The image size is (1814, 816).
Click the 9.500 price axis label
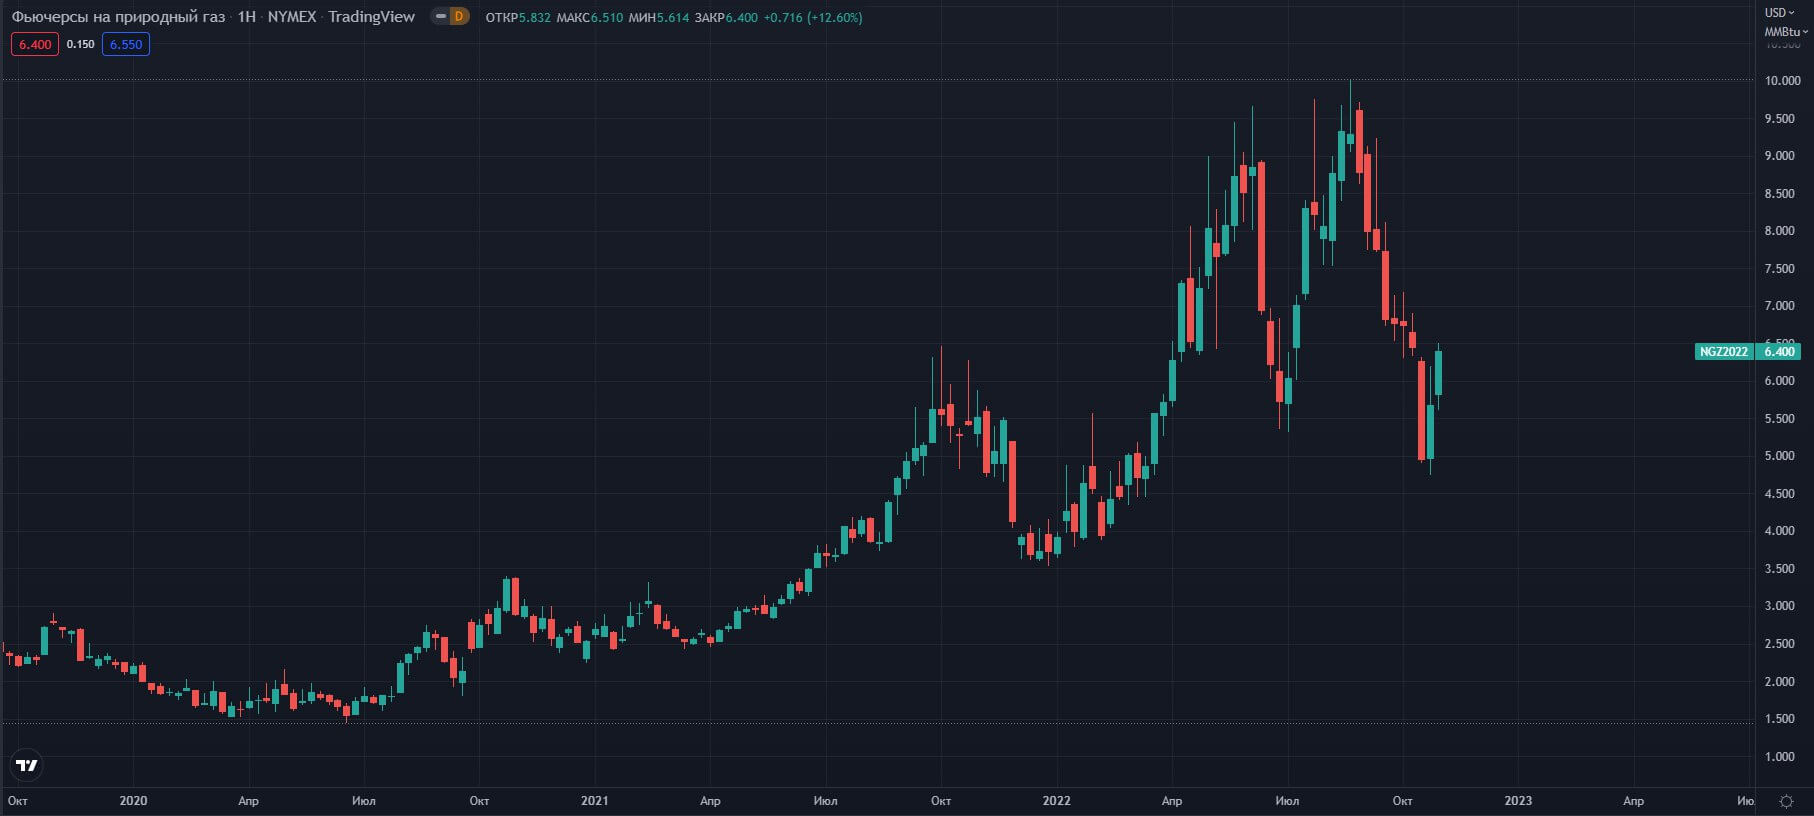click(x=1780, y=119)
